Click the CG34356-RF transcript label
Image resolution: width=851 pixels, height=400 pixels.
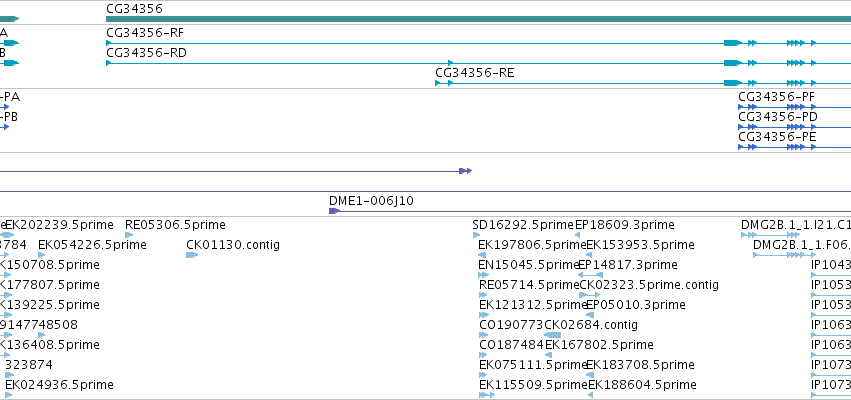pyautogui.click(x=145, y=33)
